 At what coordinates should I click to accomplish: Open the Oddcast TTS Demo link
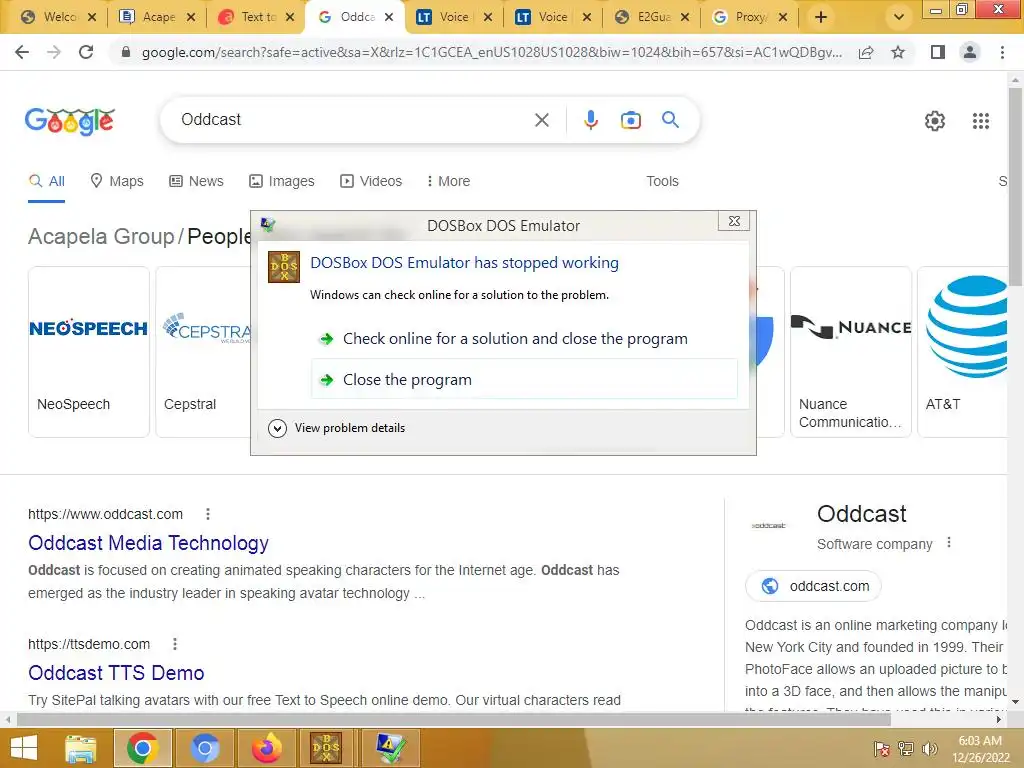tap(116, 673)
